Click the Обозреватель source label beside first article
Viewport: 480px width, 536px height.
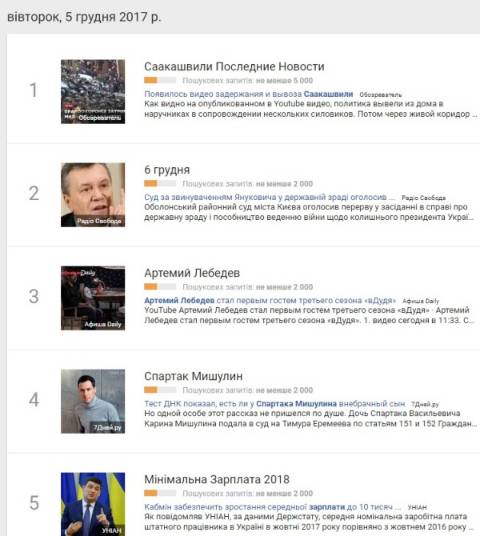(x=381, y=95)
